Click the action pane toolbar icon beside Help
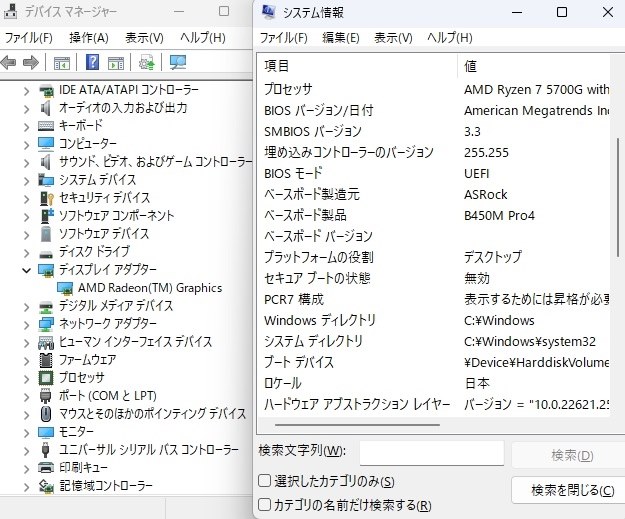625x519 pixels. pos(116,63)
